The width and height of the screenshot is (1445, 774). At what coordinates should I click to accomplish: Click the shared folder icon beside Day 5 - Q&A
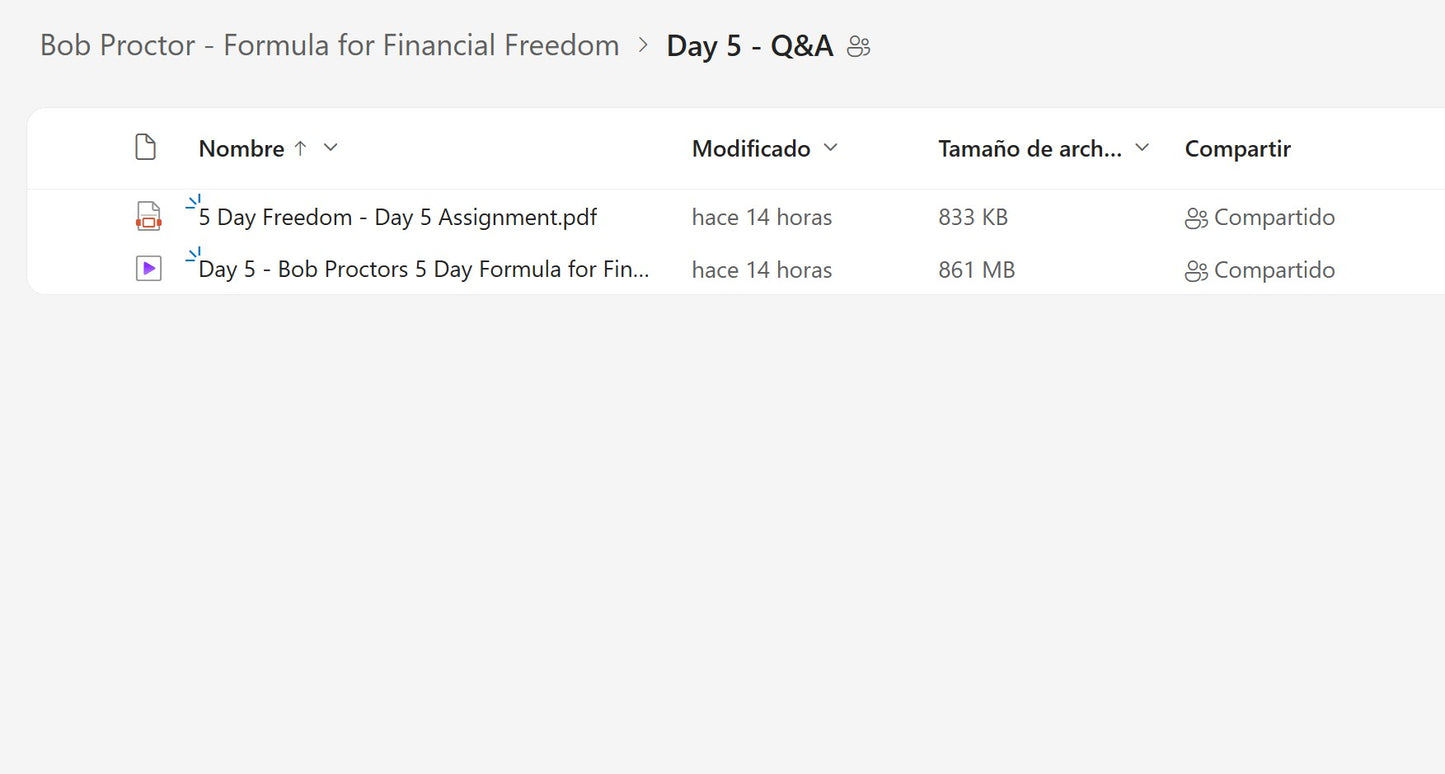(x=858, y=47)
